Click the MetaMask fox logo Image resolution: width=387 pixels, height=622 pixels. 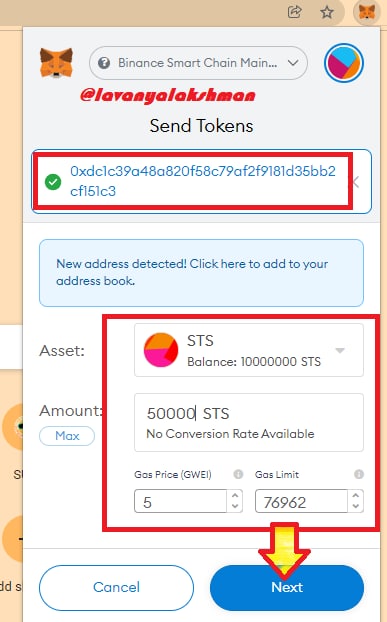(x=56, y=63)
